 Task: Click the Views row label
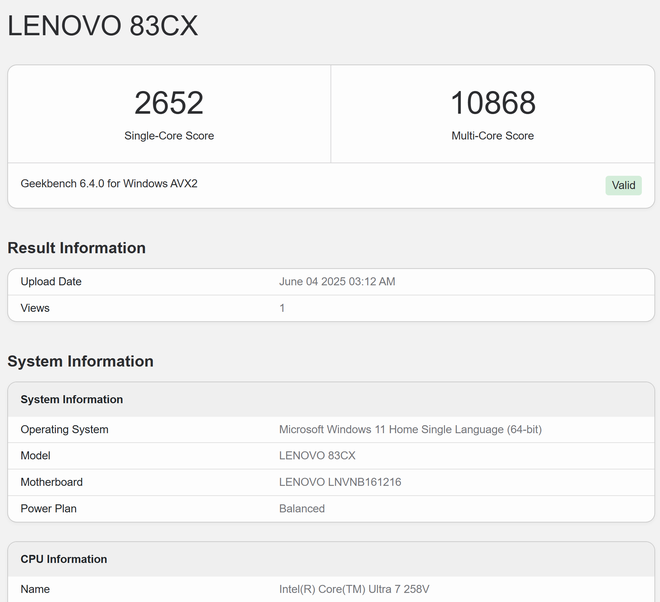pyautogui.click(x=35, y=308)
